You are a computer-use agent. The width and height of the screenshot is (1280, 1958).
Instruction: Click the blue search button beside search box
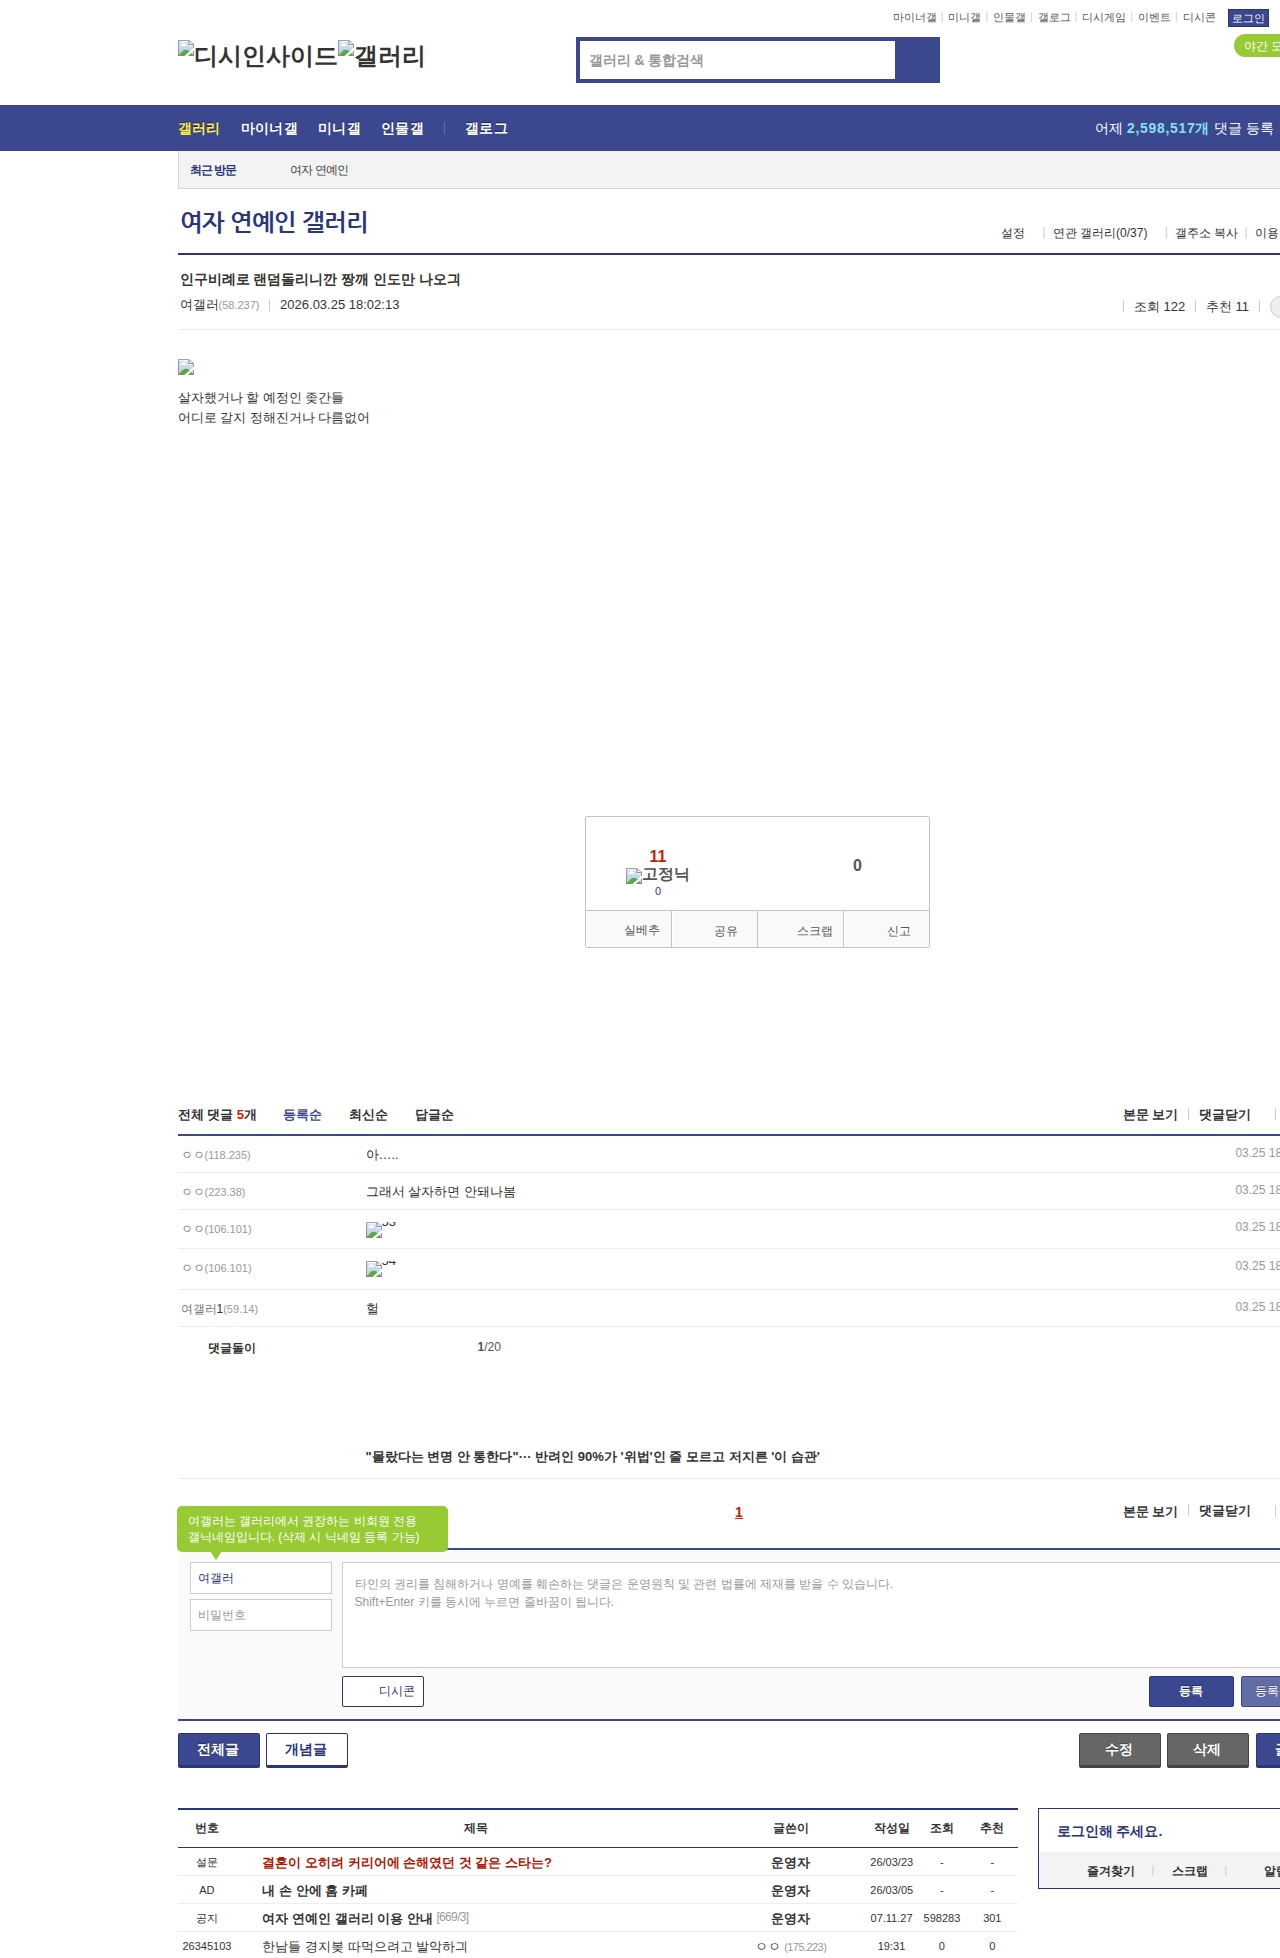click(x=917, y=60)
